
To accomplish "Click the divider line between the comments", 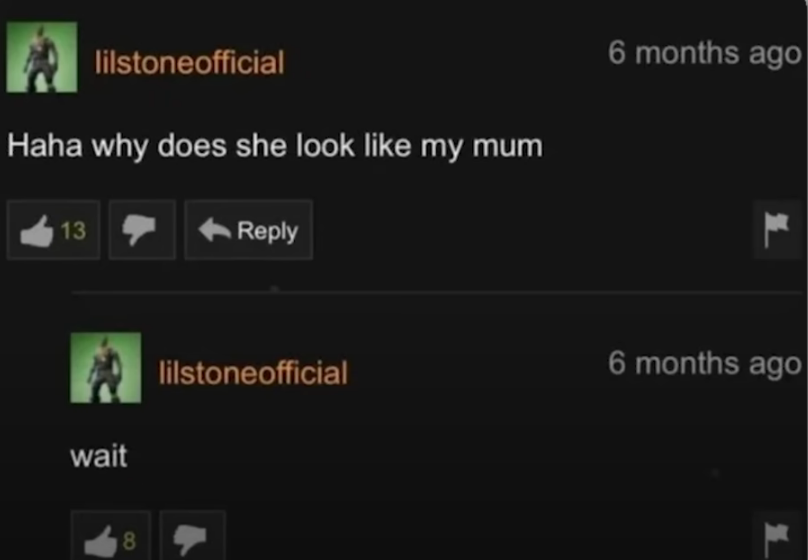I will pyautogui.click(x=436, y=292).
